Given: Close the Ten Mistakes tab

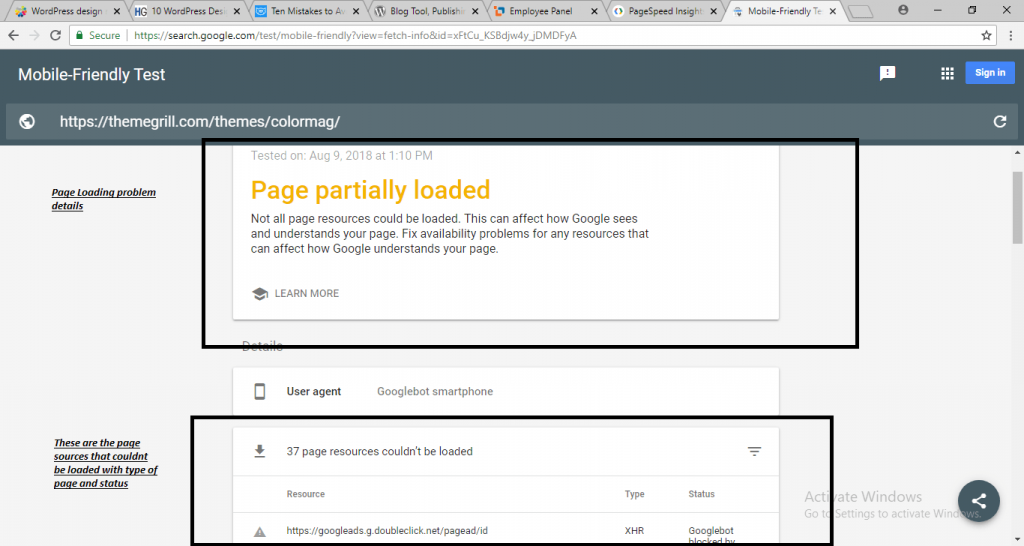Looking at the screenshot, I should point(356,11).
